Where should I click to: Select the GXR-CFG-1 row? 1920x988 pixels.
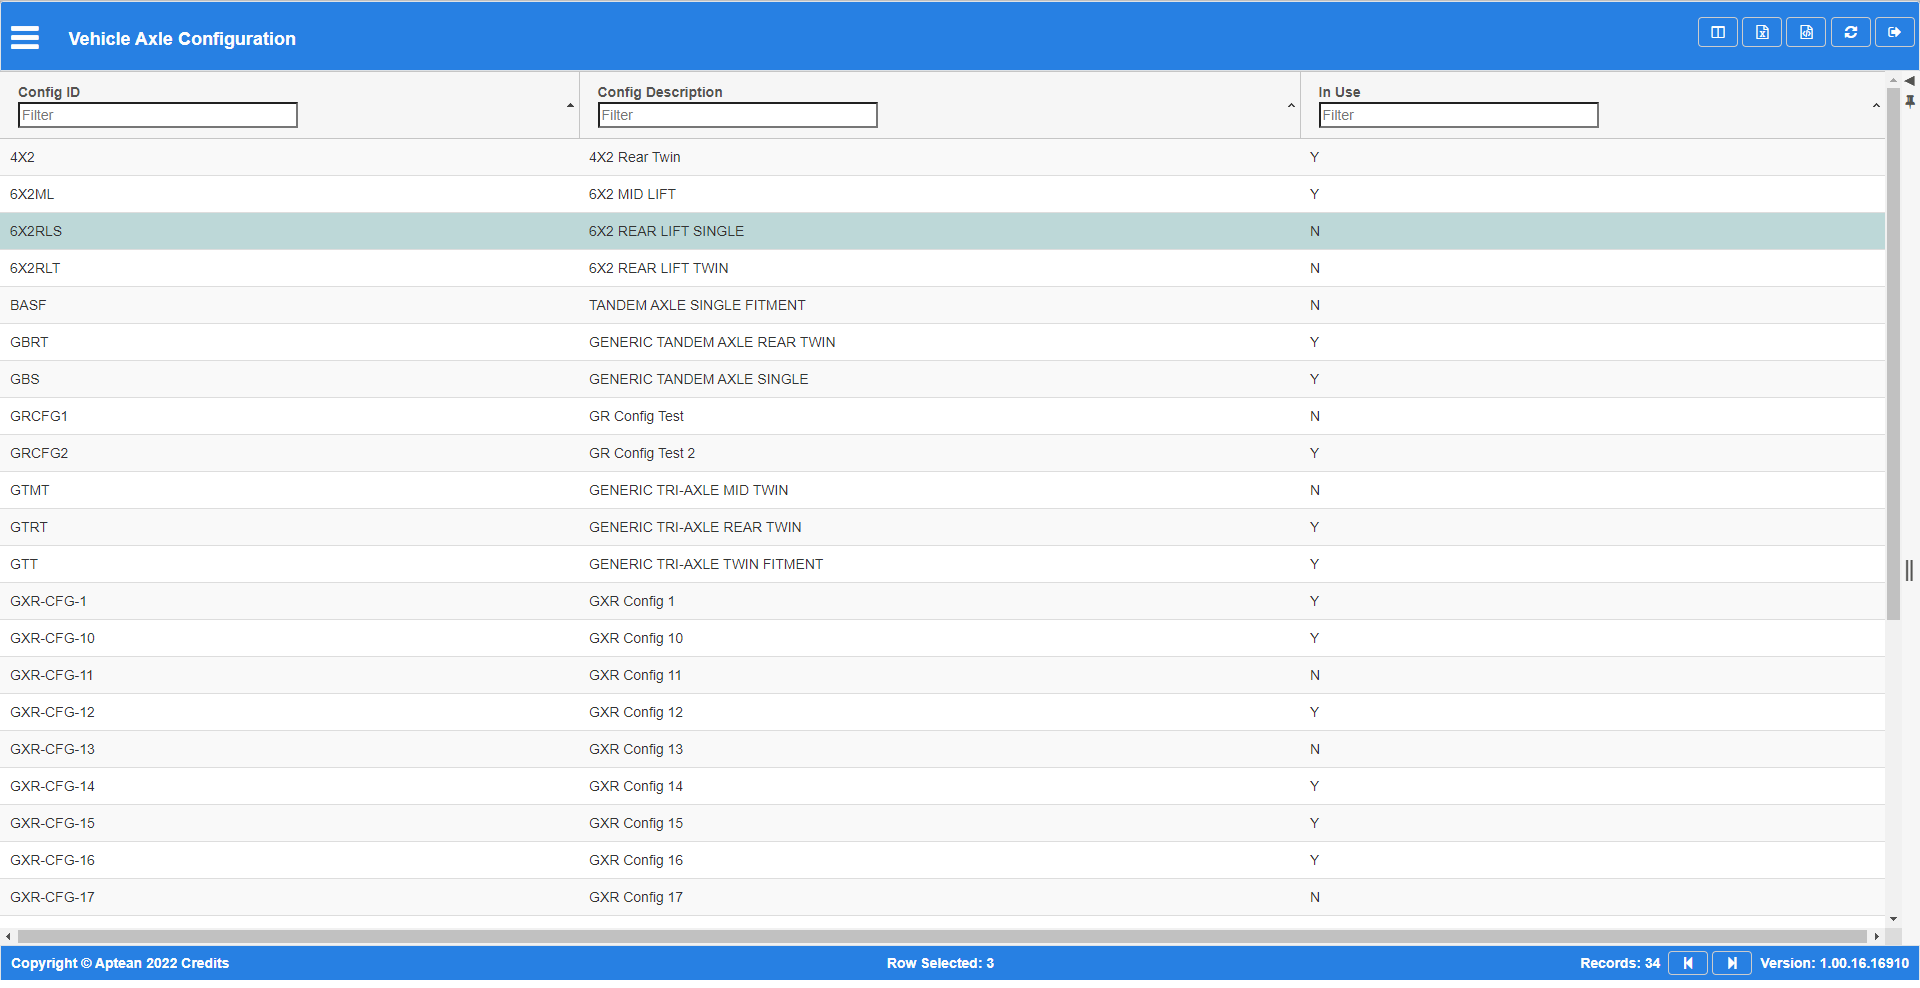click(942, 601)
